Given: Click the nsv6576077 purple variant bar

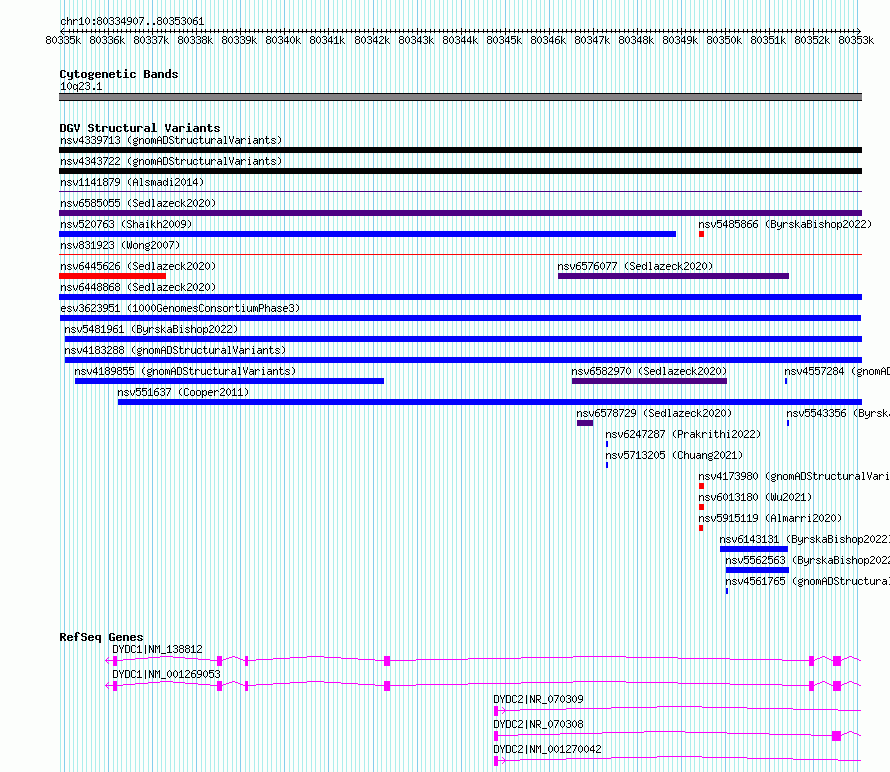Looking at the screenshot, I should tap(673, 276).
